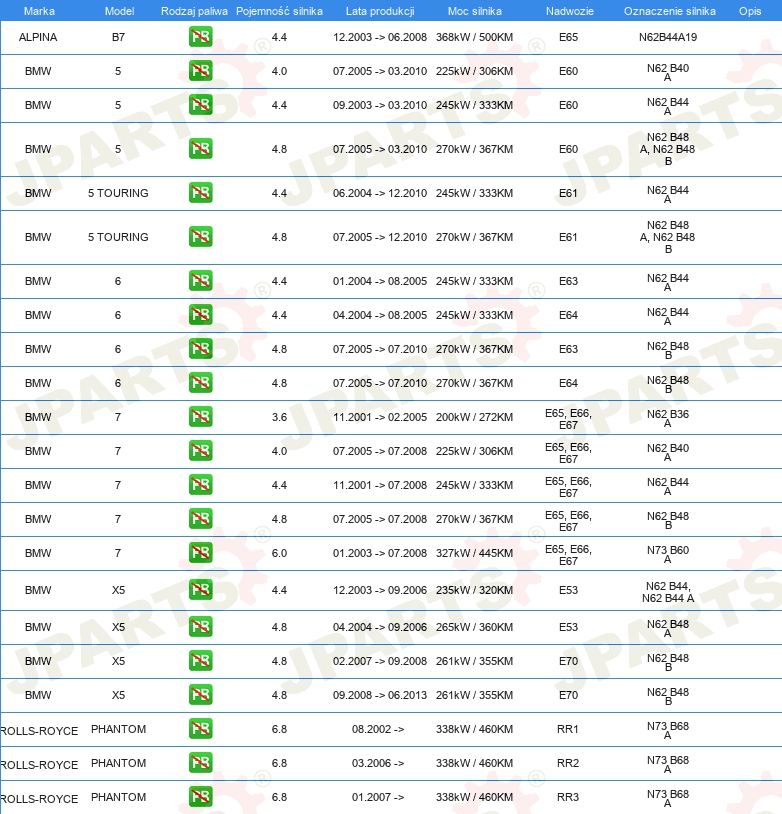782x814 pixels.
Task: Click the petrol fuel icon in ALPINA B7 row
Action: tap(200, 37)
